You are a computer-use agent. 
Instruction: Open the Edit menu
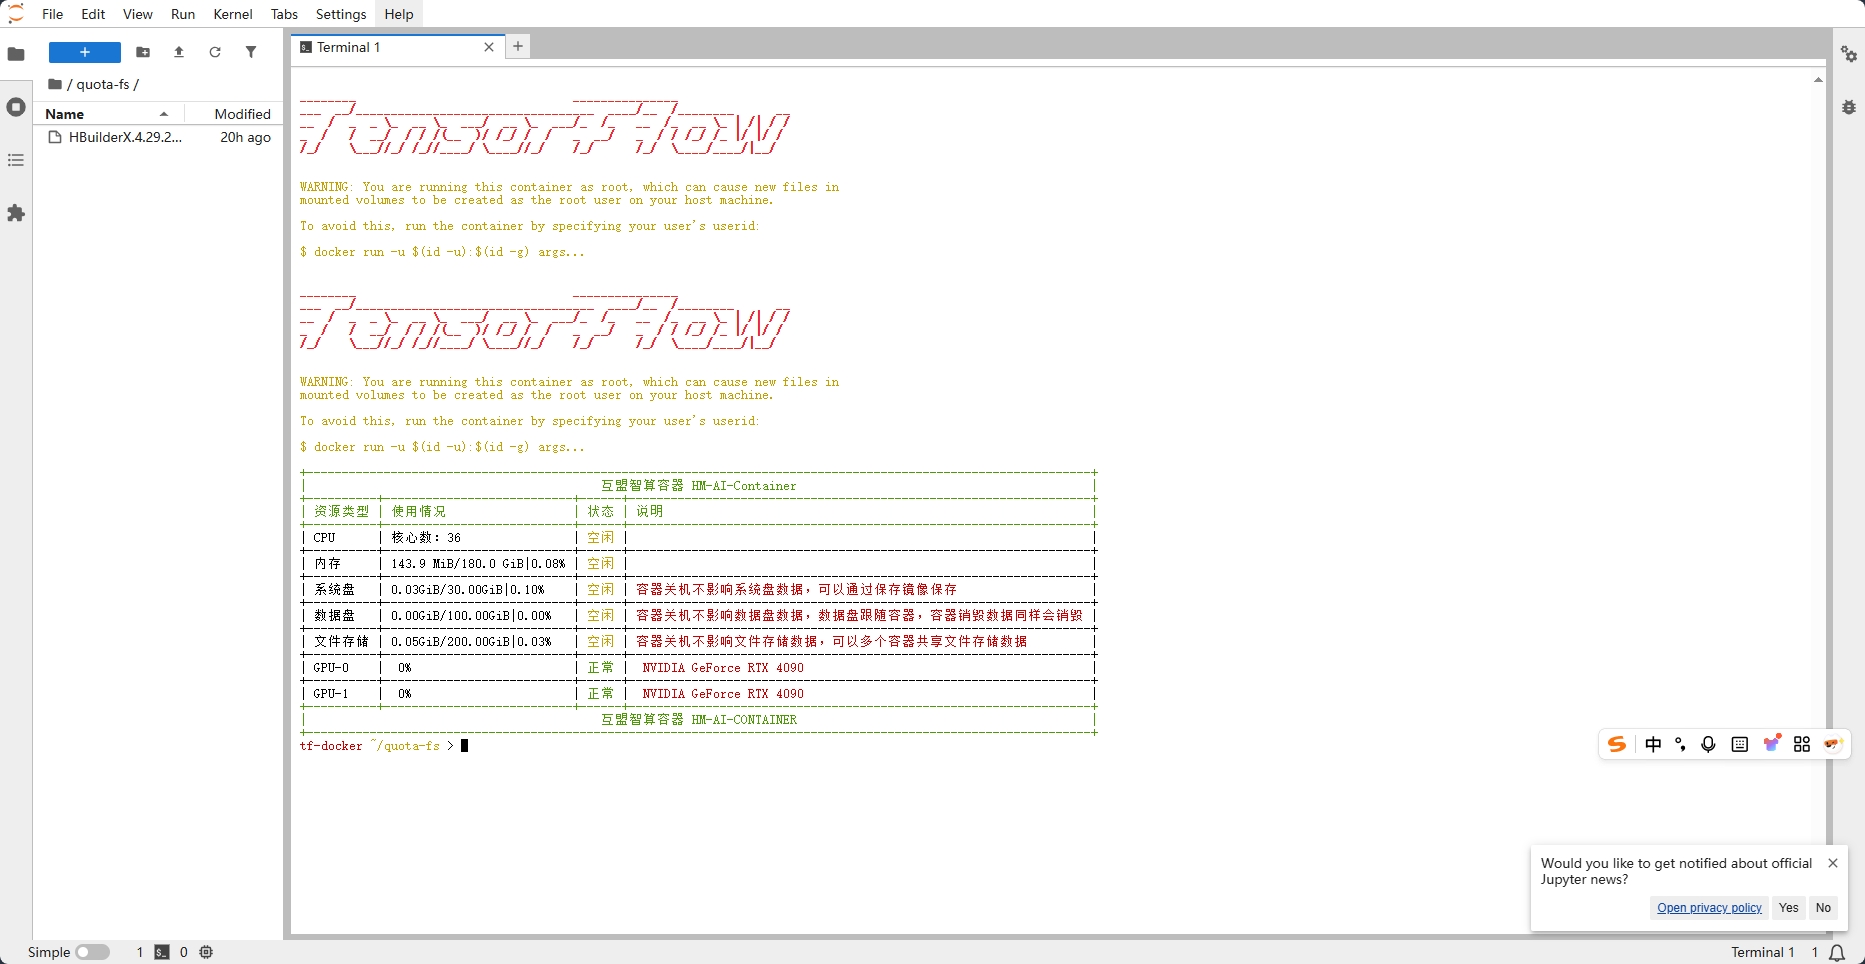pos(93,14)
